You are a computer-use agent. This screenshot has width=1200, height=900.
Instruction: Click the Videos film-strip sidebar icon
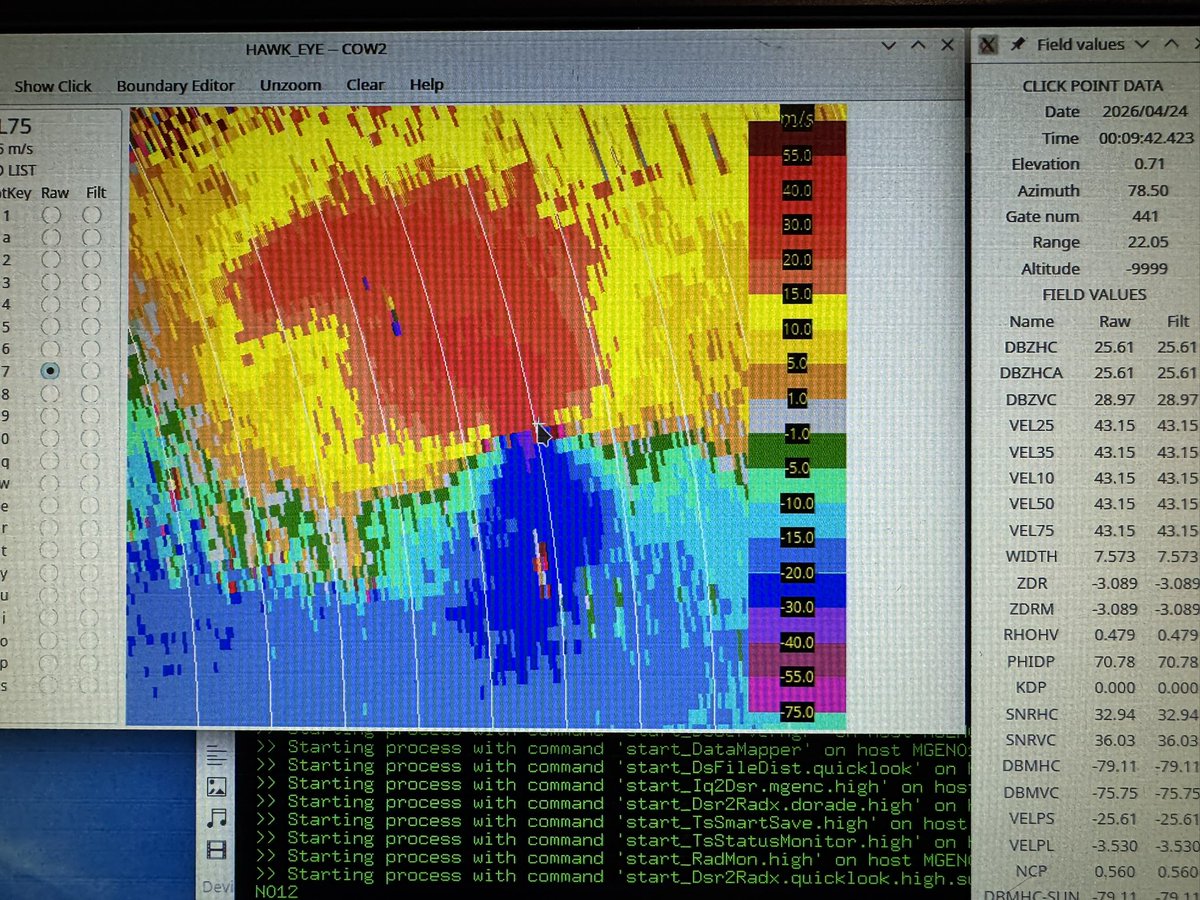pyautogui.click(x=217, y=850)
